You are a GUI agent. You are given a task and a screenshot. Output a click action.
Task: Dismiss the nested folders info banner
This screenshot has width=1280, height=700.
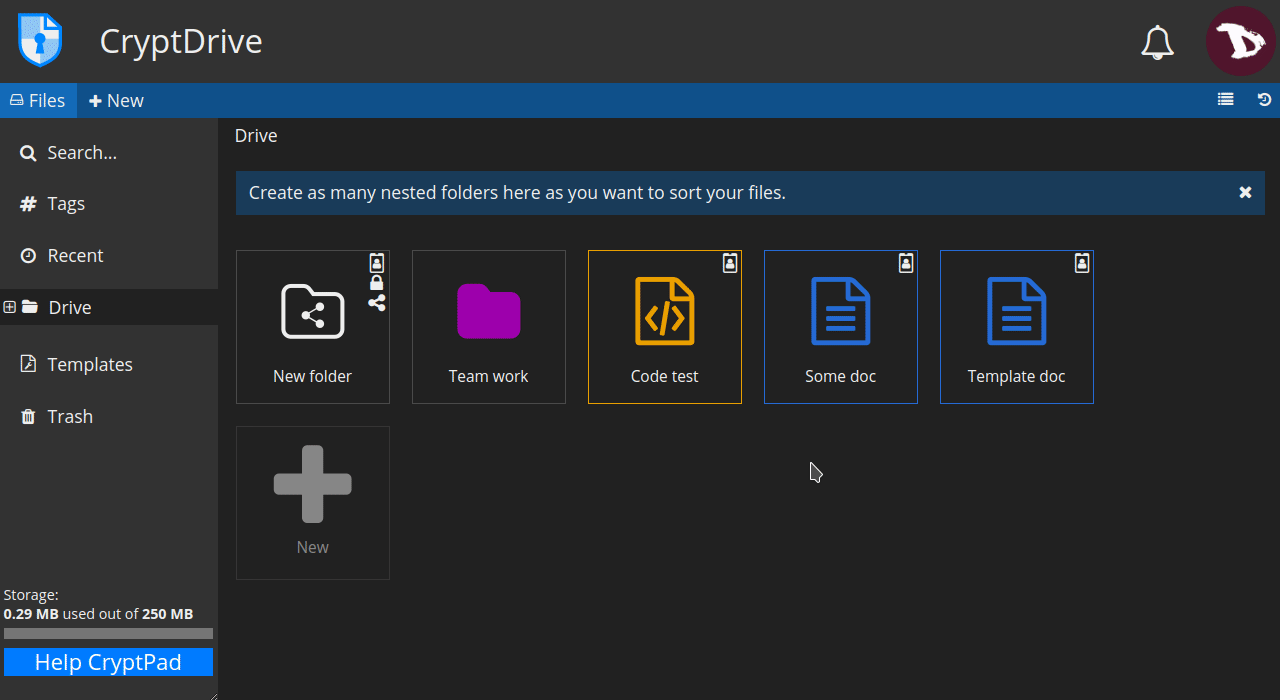(x=1245, y=193)
